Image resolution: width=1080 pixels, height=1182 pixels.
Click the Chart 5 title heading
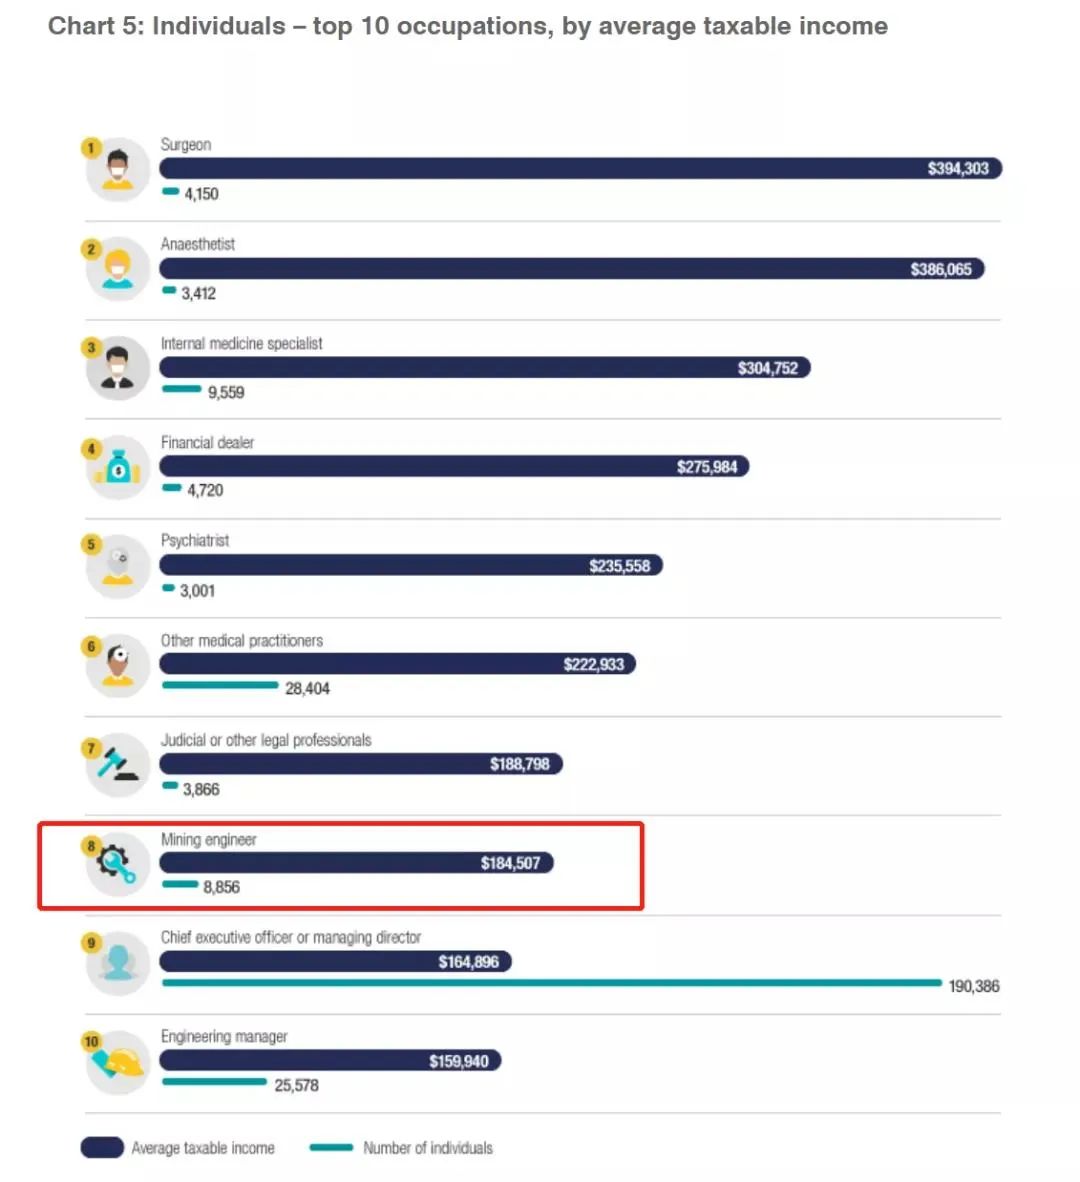click(468, 26)
